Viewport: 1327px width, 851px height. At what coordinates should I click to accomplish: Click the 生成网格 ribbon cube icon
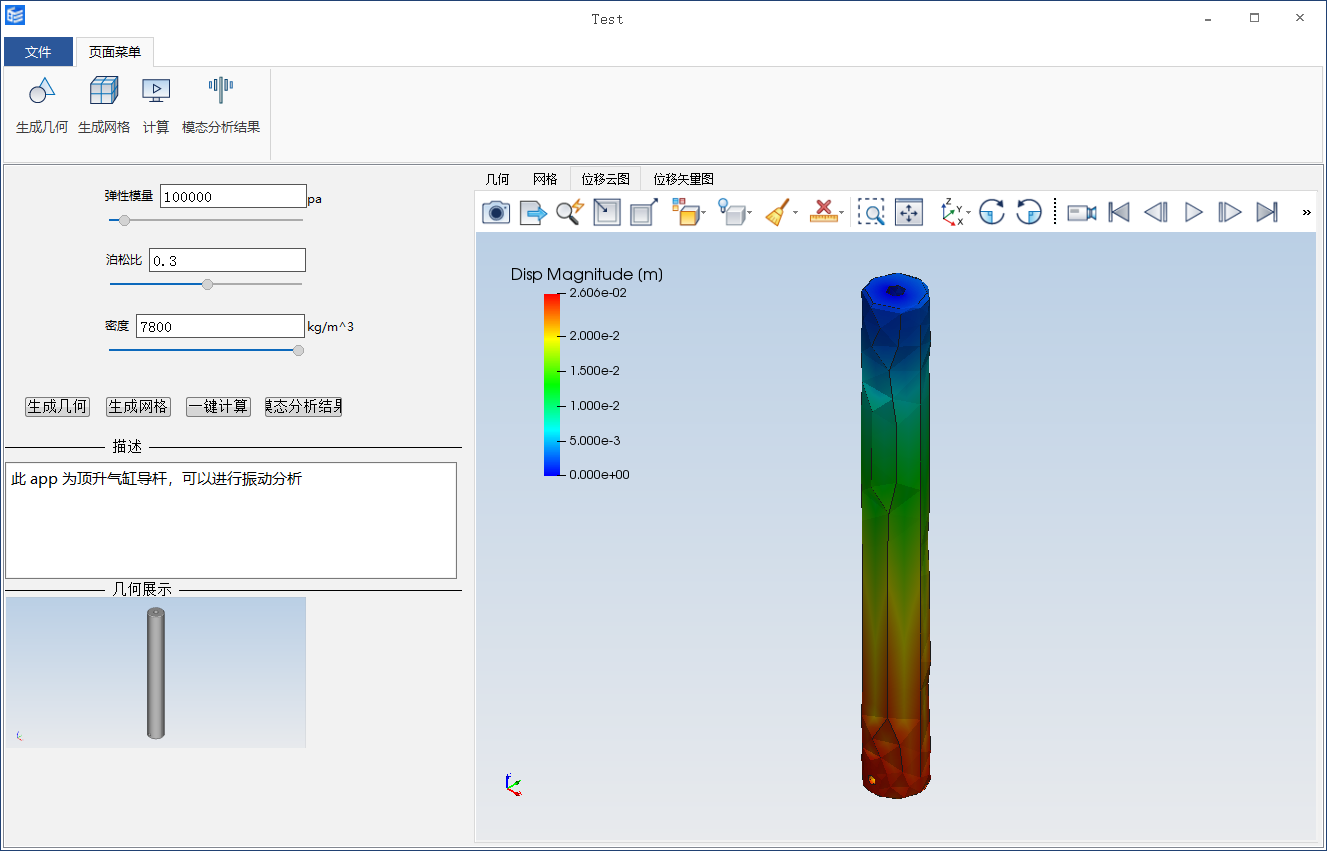click(104, 91)
